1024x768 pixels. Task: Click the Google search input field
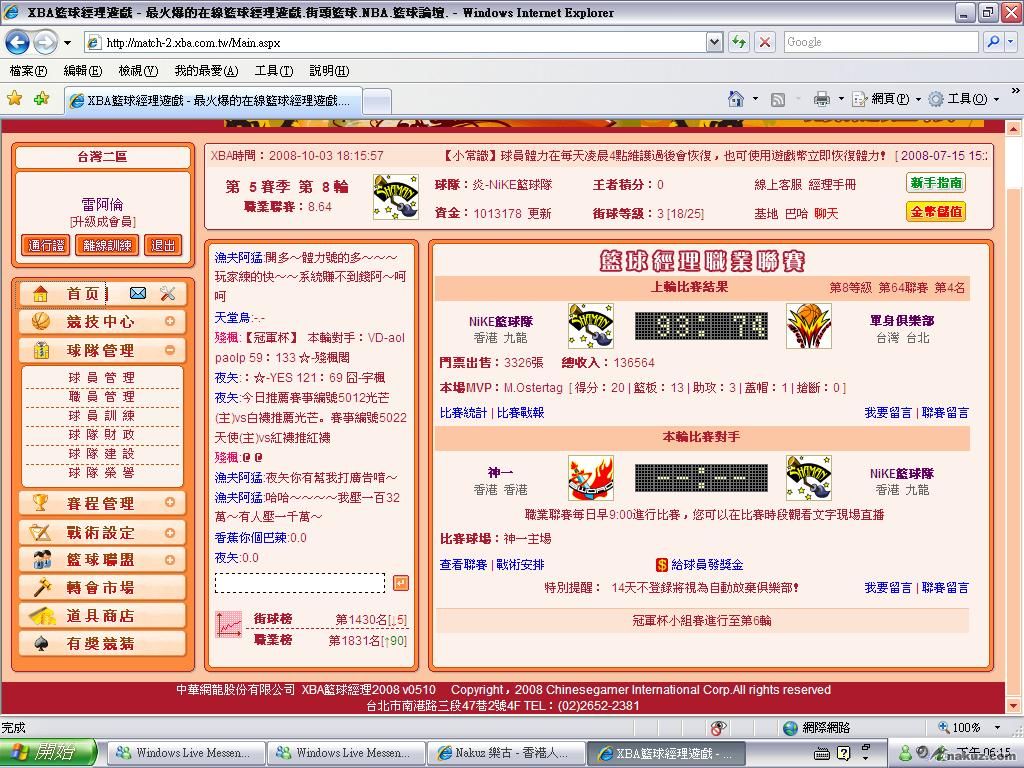pos(881,42)
